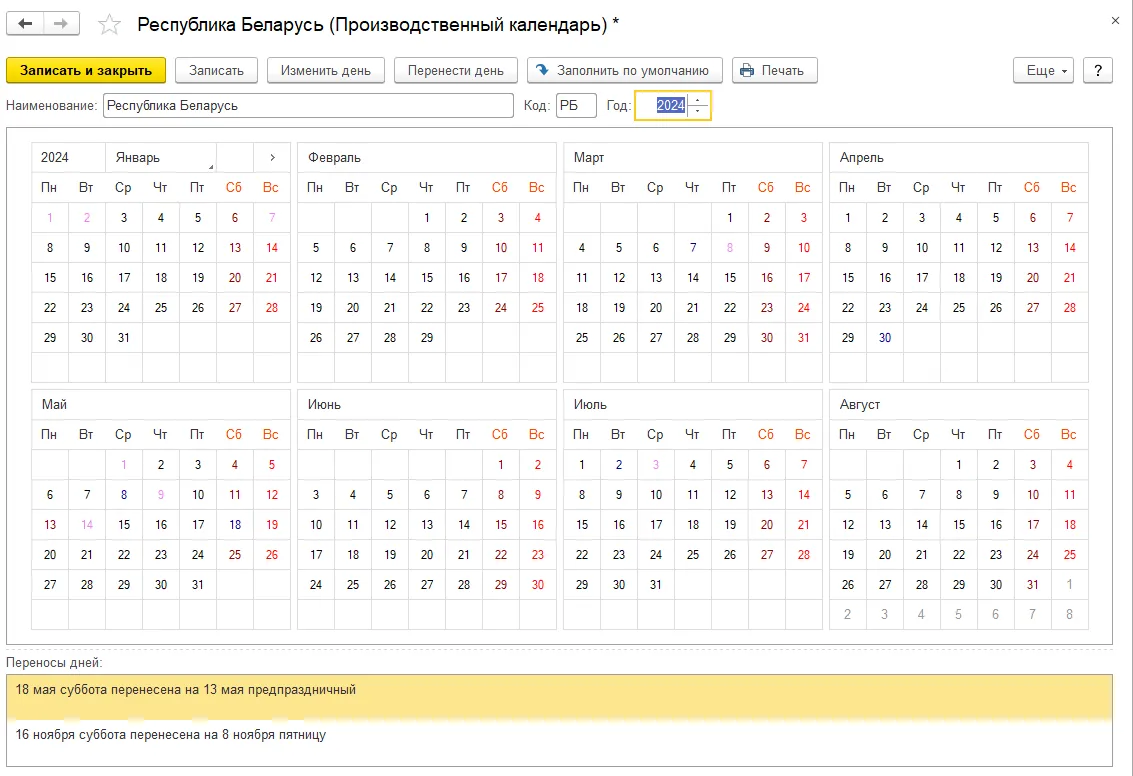The image size is (1133, 776).
Task: Select March 8 in the calendar
Action: click(x=730, y=248)
